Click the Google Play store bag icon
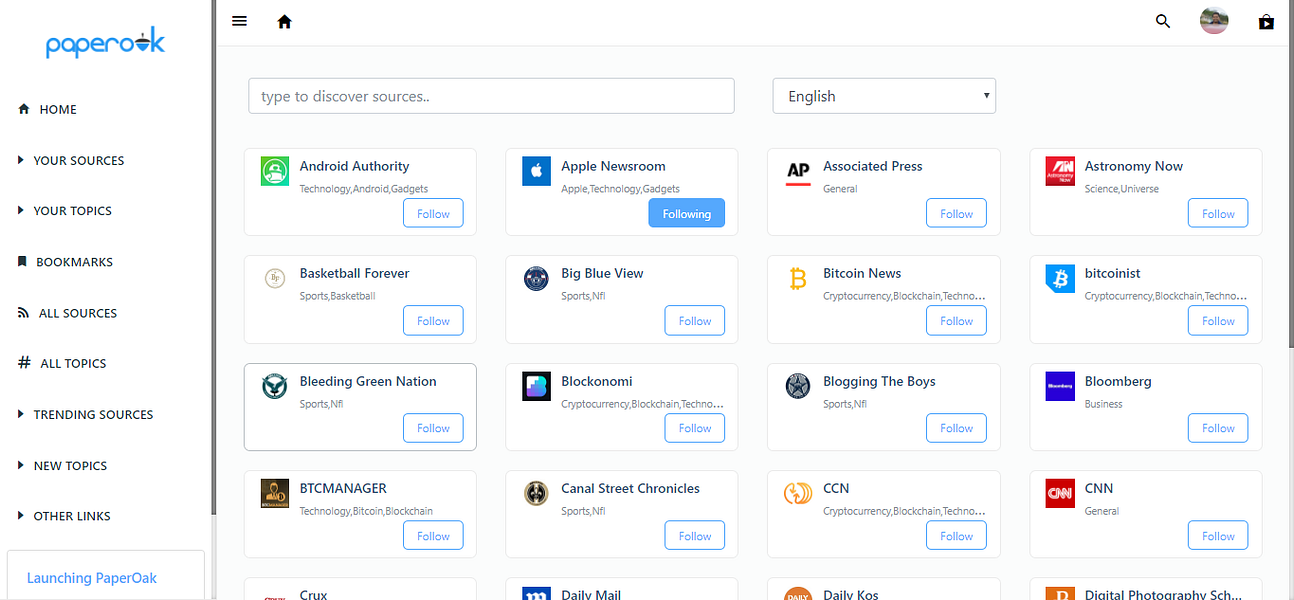The width and height of the screenshot is (1294, 600). click(x=1266, y=21)
